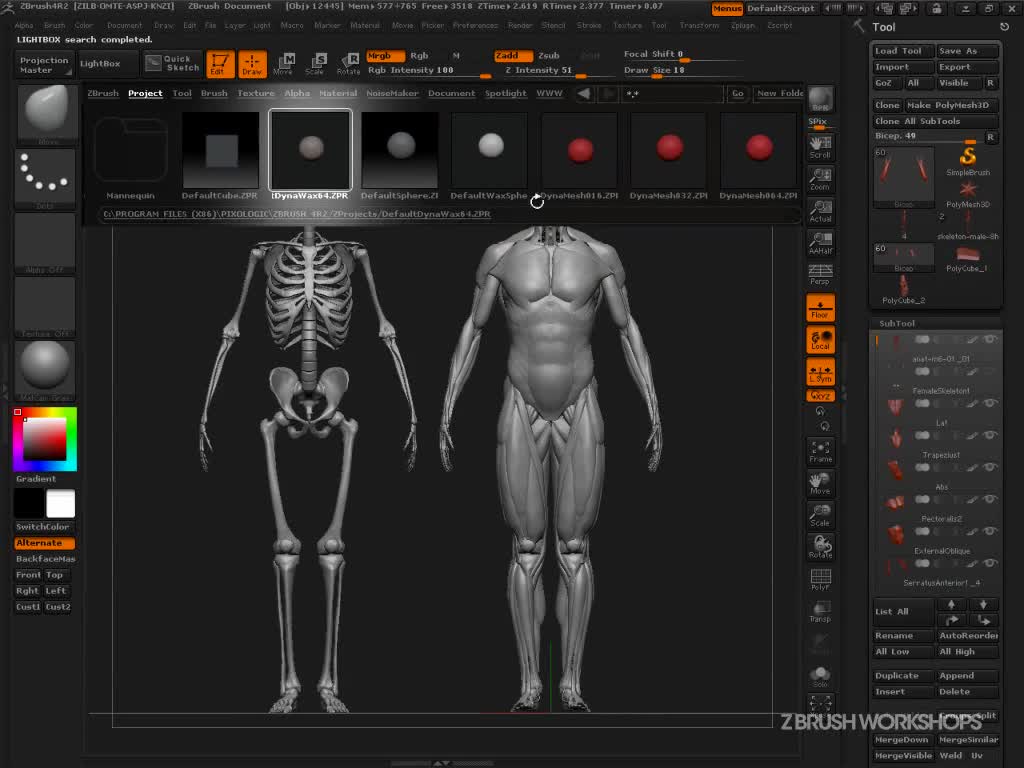Toggle the Zadd mode button
The width and height of the screenshot is (1024, 768).
(x=512, y=56)
